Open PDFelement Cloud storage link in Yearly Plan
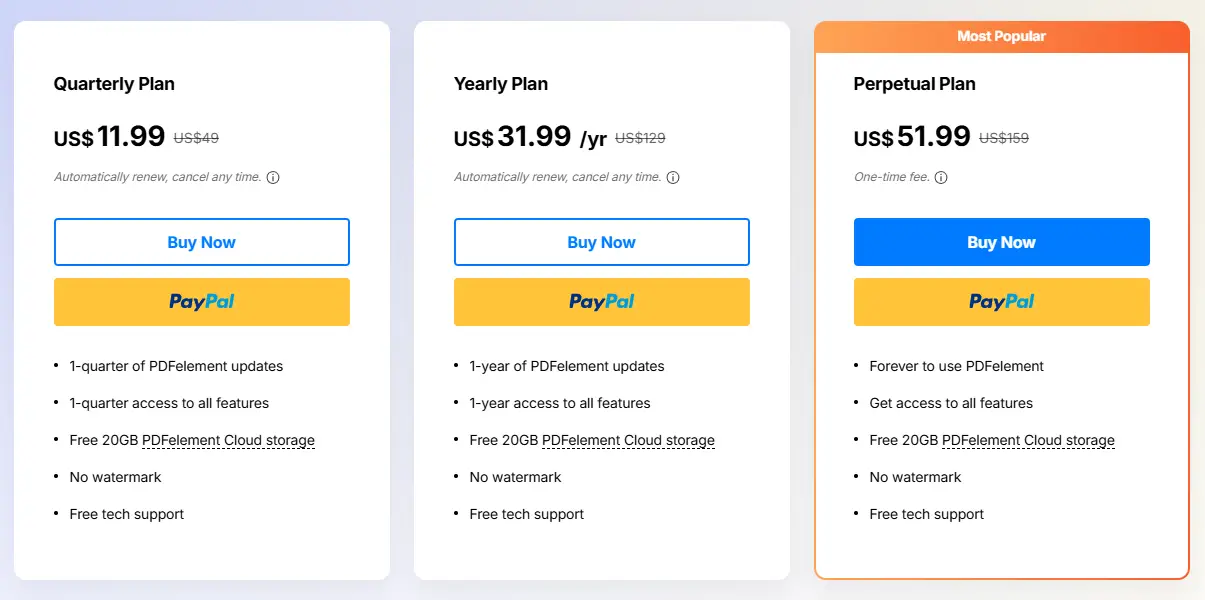The width and height of the screenshot is (1205, 600). pos(628,441)
